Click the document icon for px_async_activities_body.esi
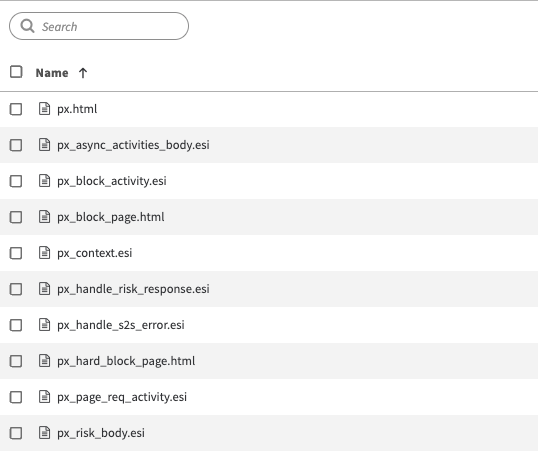 pyautogui.click(x=44, y=145)
